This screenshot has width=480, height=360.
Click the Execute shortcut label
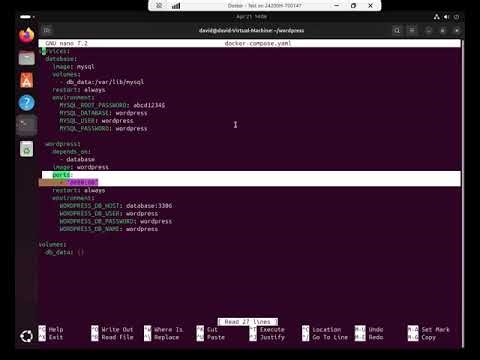pos(272,329)
